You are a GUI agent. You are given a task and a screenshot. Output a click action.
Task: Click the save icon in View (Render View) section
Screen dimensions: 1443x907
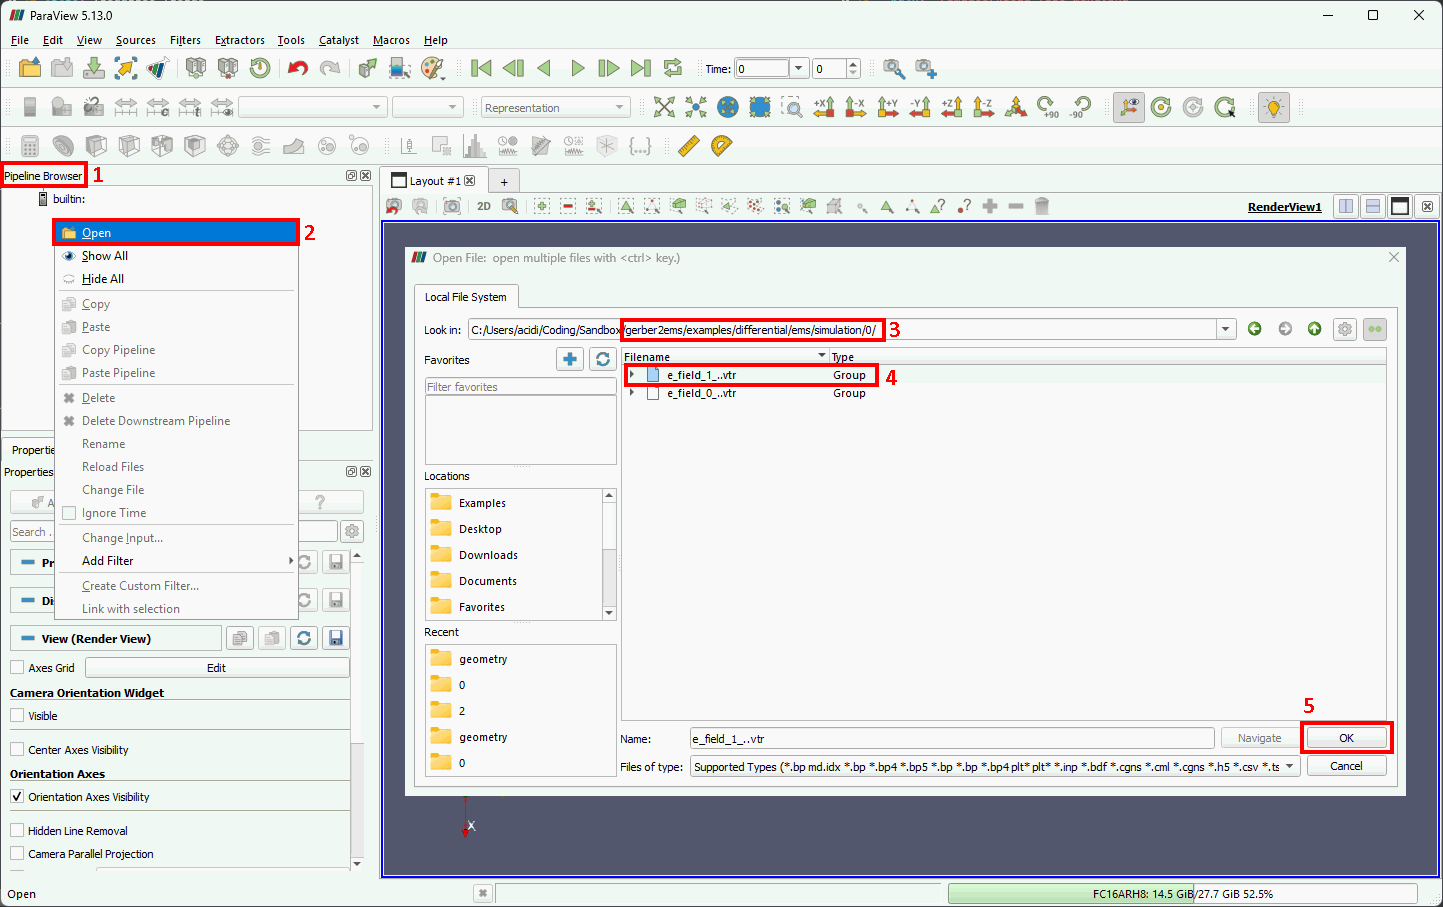click(x=336, y=638)
